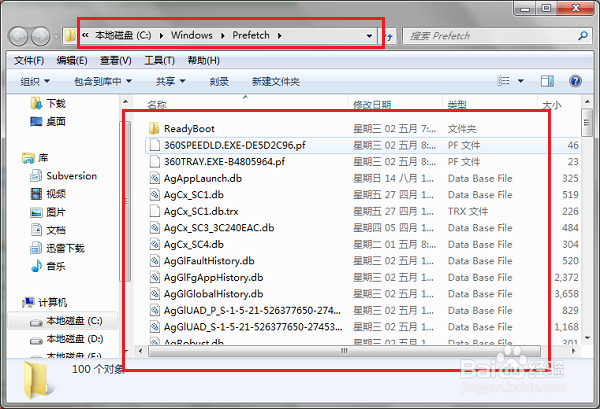Click the AgCx_SC4.db file icon

[x=155, y=244]
